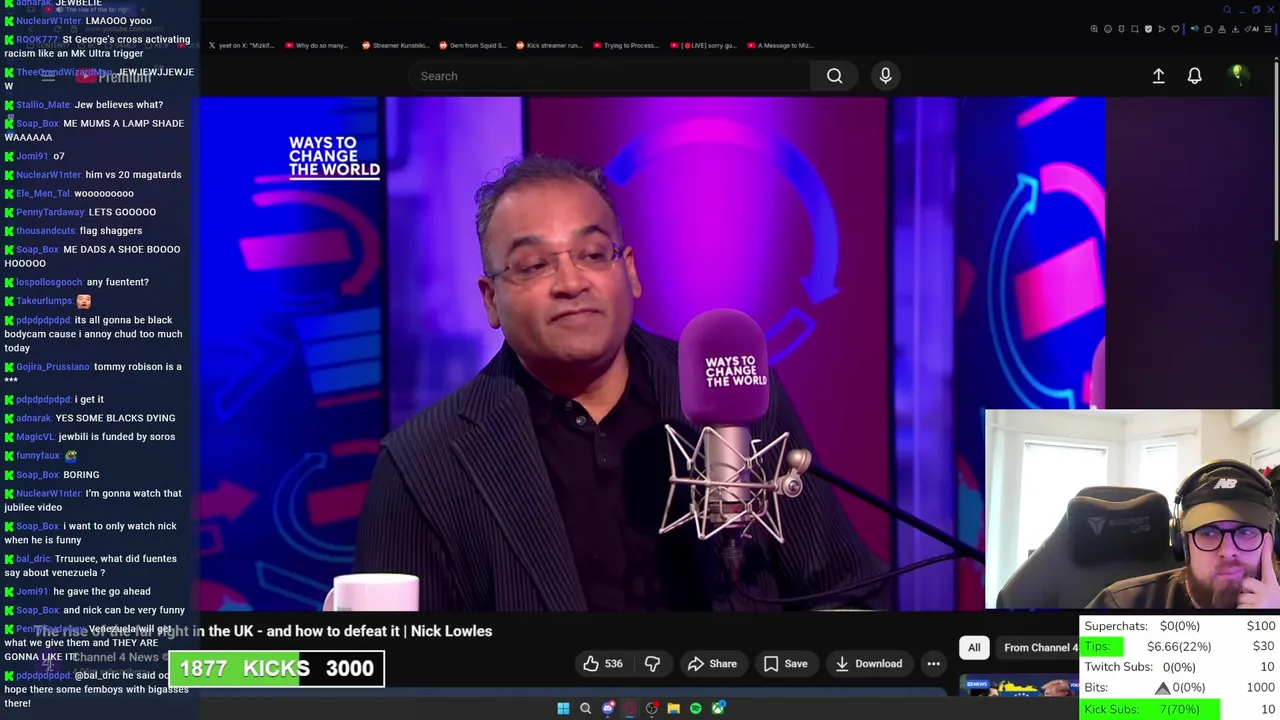Dislike the video with thumbs-down
Viewport: 1280px width, 720px height.
click(652, 664)
